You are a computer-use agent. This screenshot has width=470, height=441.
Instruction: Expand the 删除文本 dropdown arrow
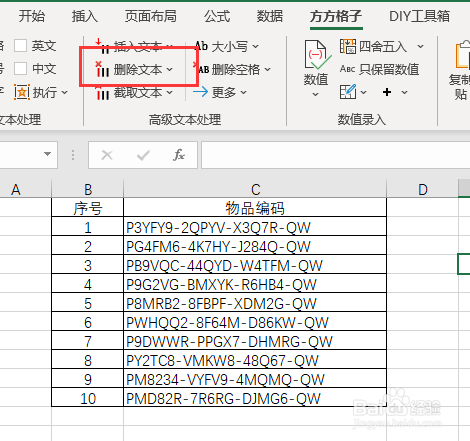coord(169,69)
